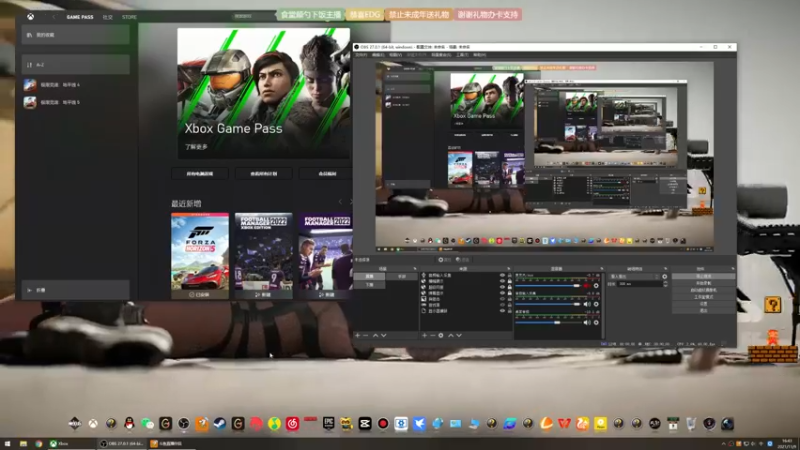
Task: Click the 了解更多 link on Game Pass banner
Action: pos(196,146)
